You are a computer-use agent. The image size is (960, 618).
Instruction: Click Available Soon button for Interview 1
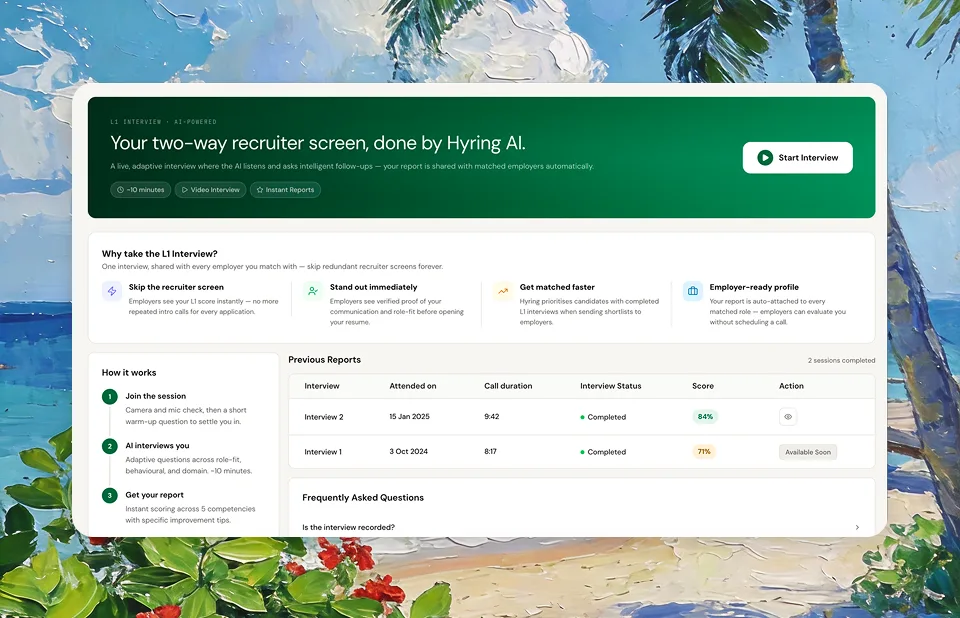808,452
